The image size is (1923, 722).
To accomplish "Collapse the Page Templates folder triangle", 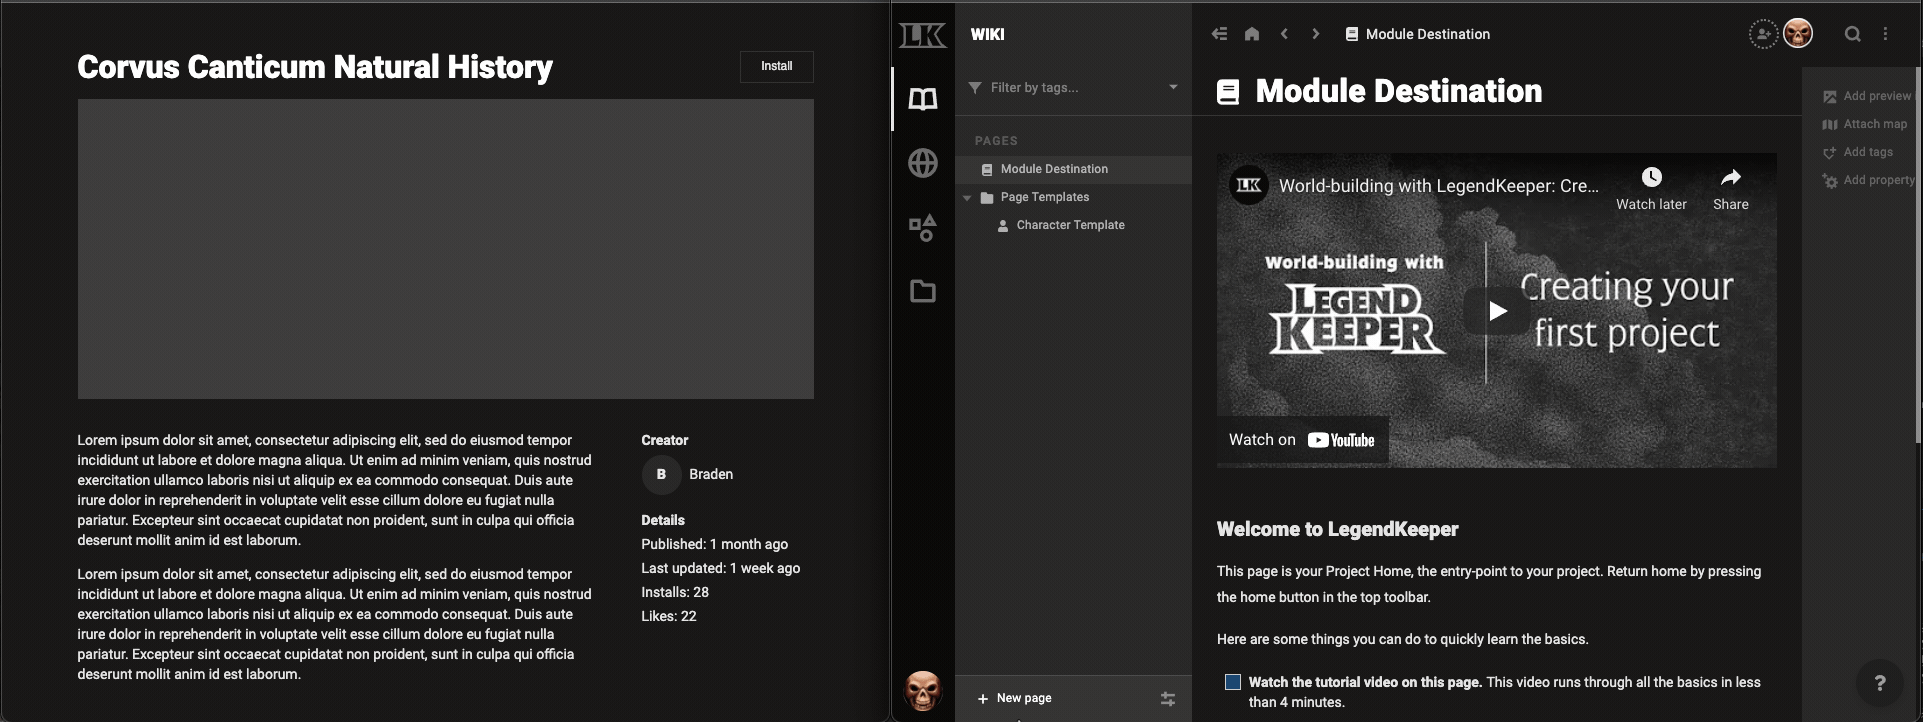I will (967, 198).
